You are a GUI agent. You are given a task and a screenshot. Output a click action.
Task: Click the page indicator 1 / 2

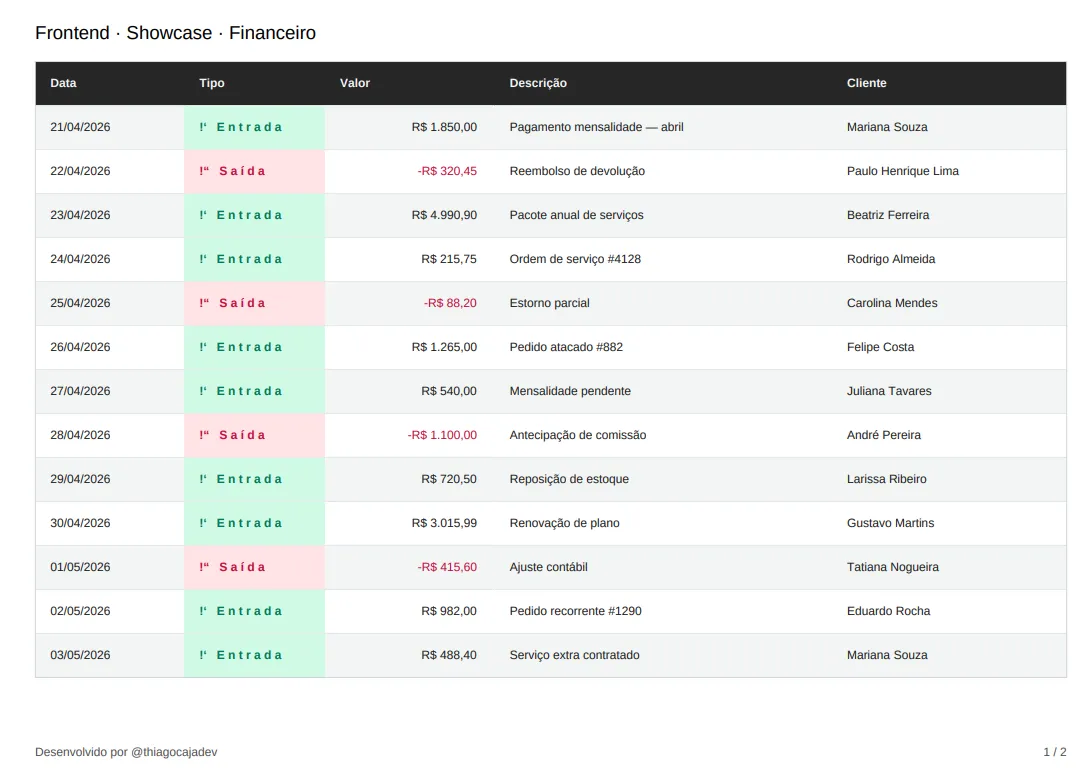1055,752
